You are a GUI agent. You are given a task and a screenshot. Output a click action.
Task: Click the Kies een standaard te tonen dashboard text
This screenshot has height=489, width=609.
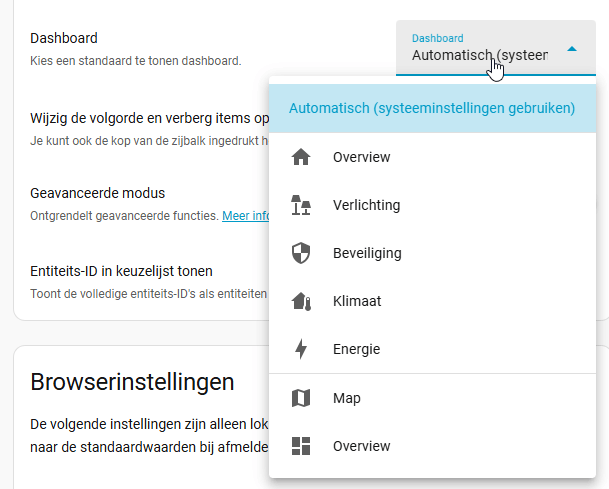coord(136,61)
